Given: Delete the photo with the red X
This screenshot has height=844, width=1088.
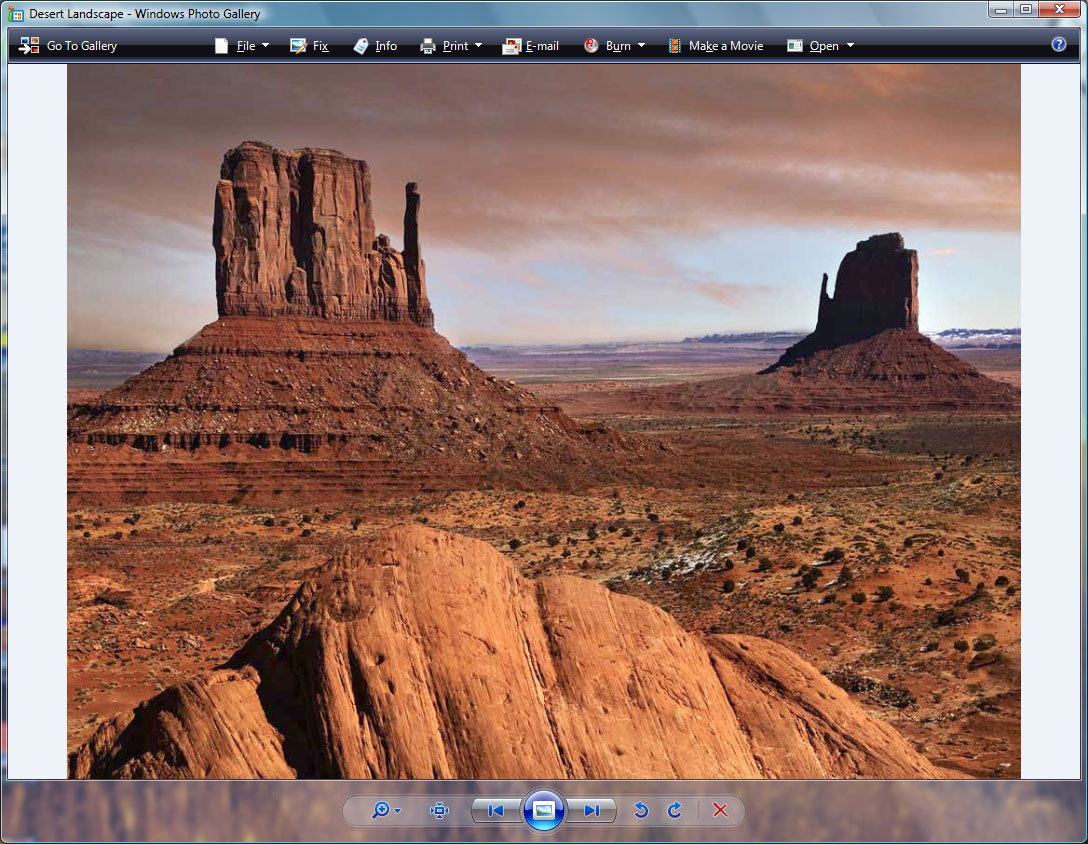Looking at the screenshot, I should [x=720, y=810].
